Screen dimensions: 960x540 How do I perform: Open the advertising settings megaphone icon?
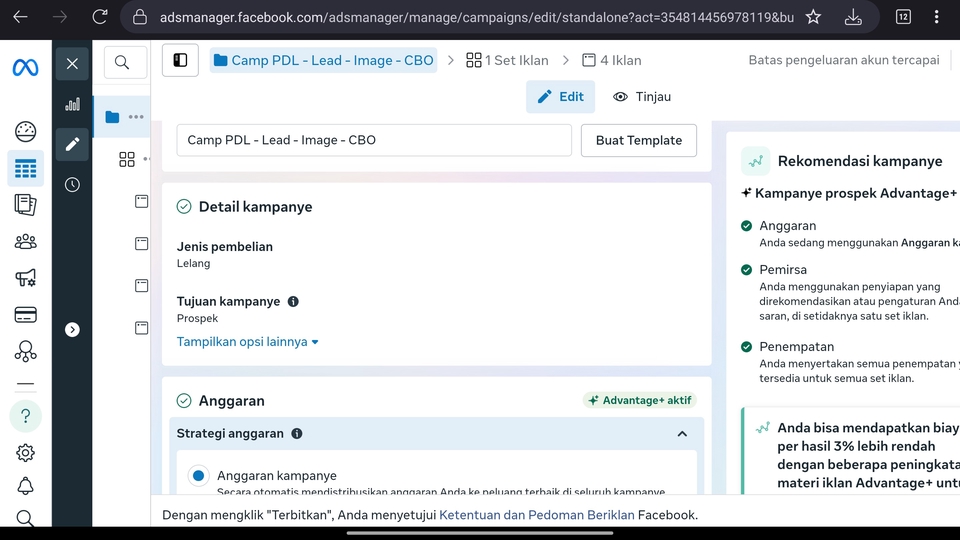(x=25, y=278)
